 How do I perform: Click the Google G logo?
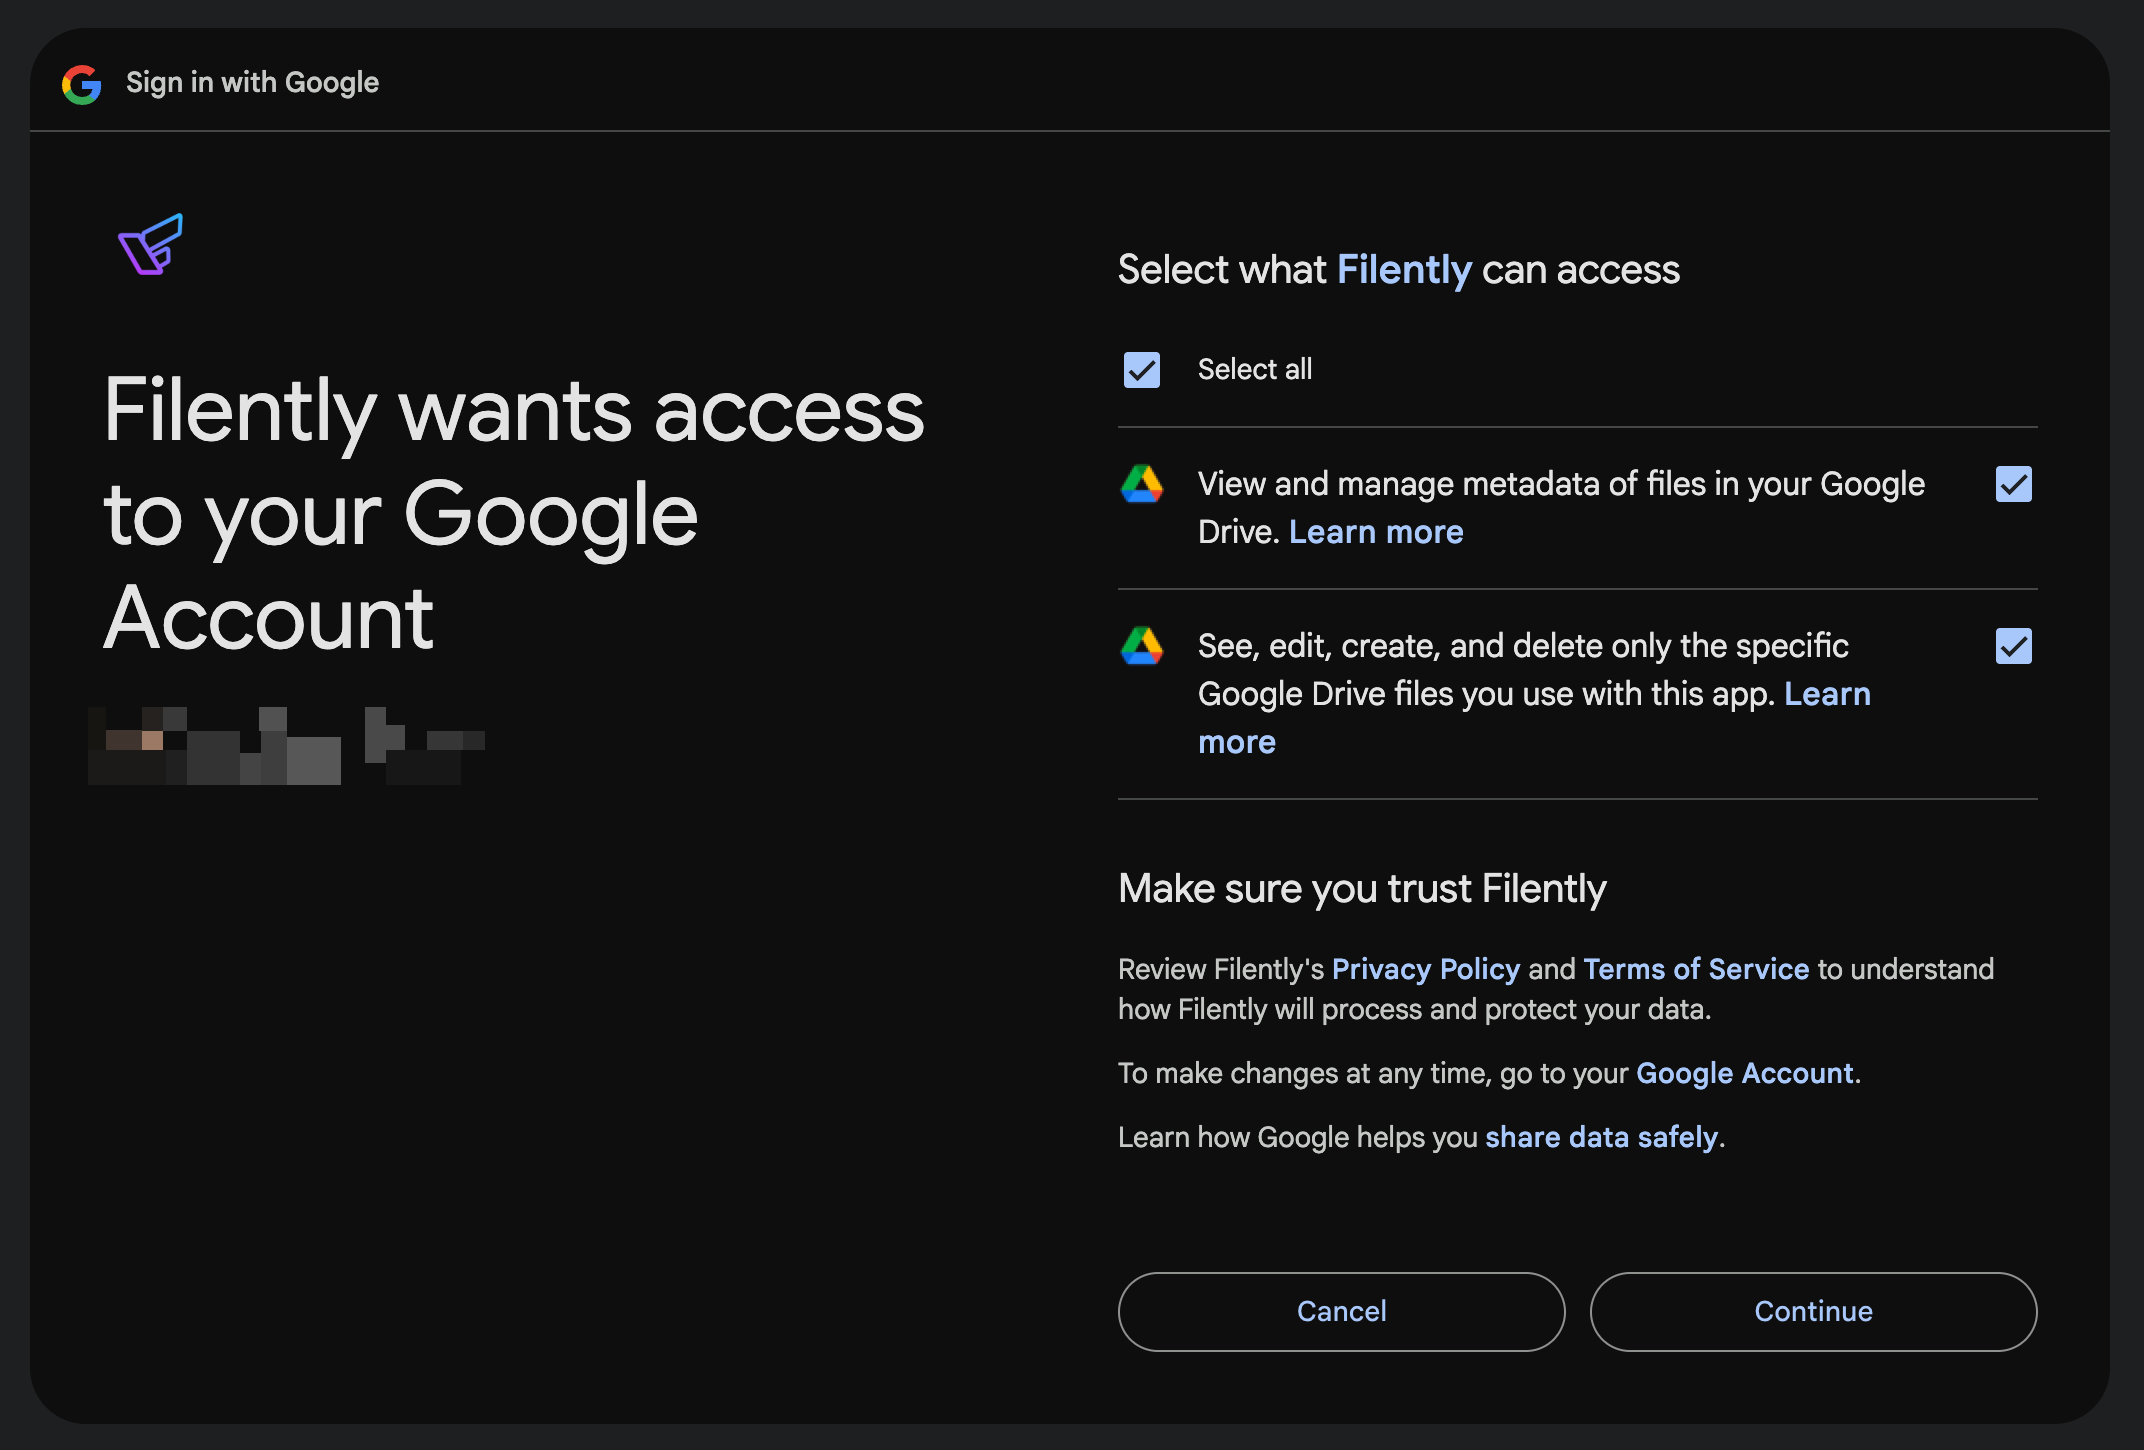(82, 84)
